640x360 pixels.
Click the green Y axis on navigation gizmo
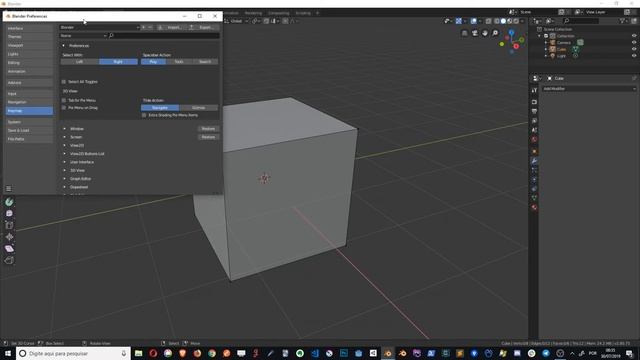tap(522, 40)
